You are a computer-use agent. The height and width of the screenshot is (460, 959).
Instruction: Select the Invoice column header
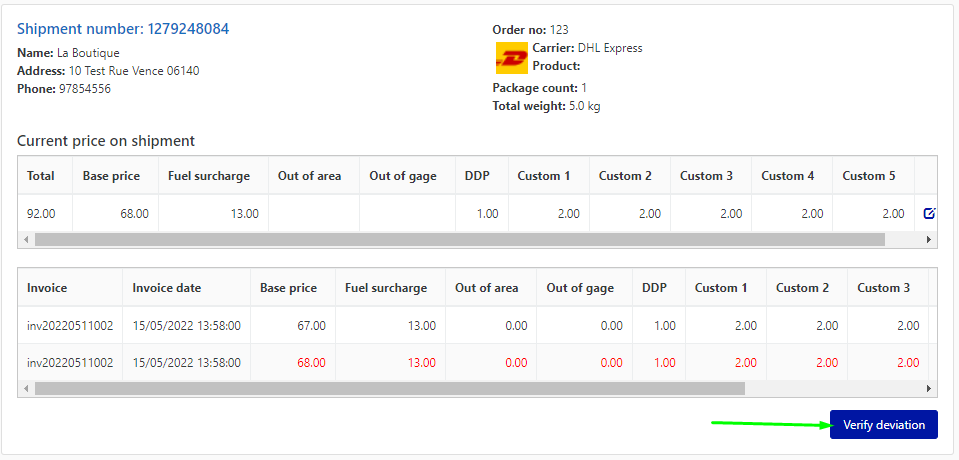click(47, 288)
